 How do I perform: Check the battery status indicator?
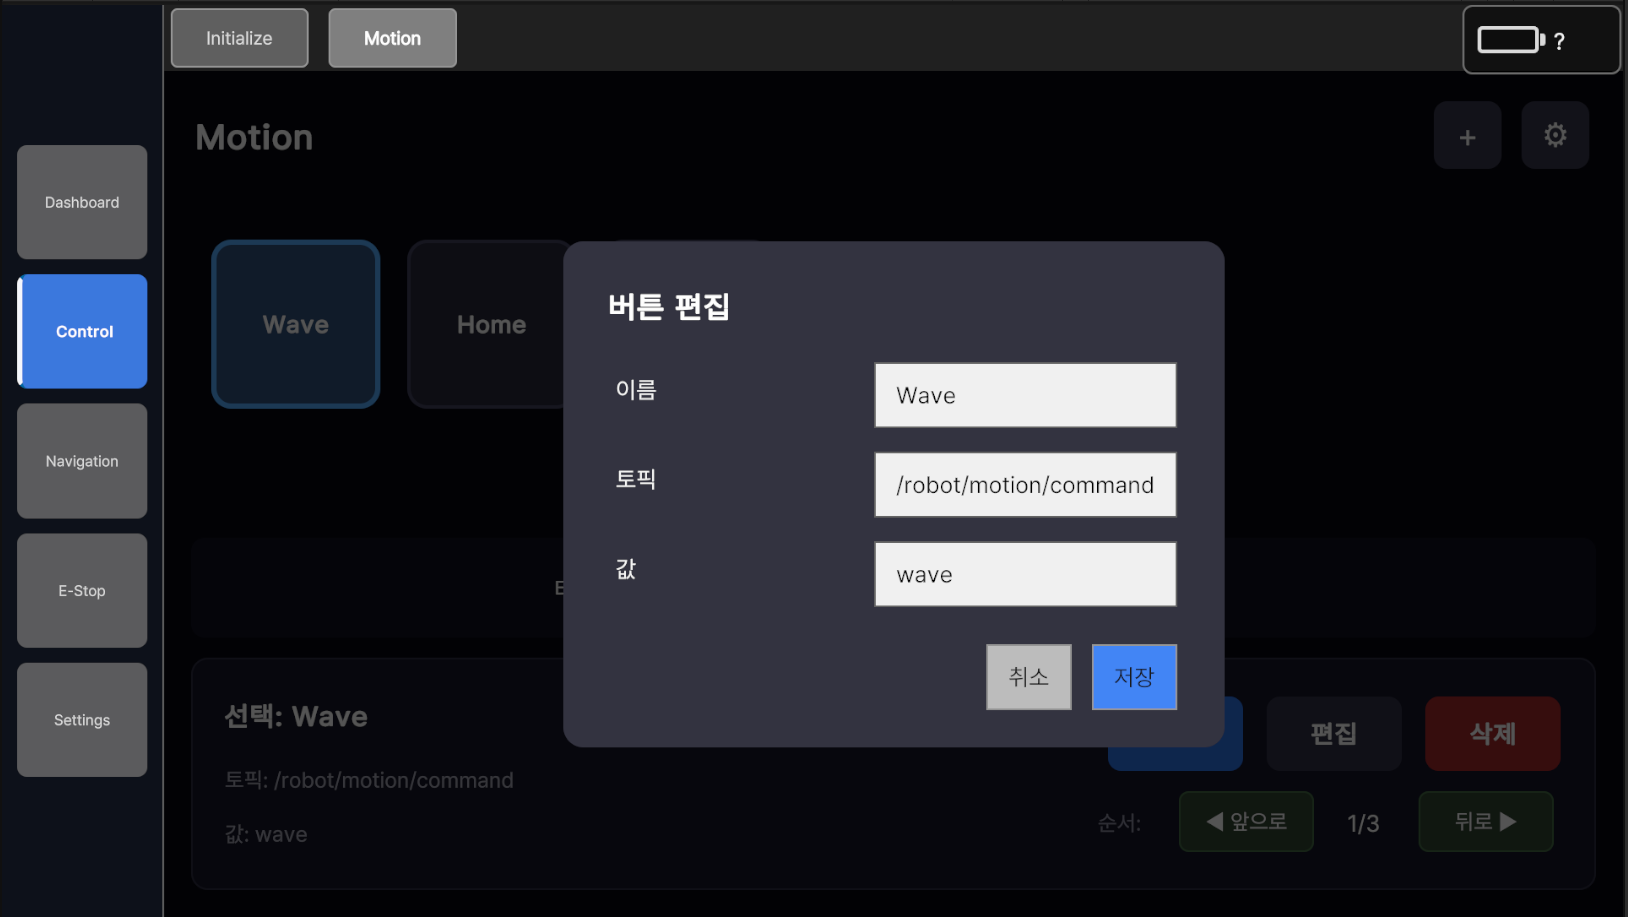tap(1540, 40)
